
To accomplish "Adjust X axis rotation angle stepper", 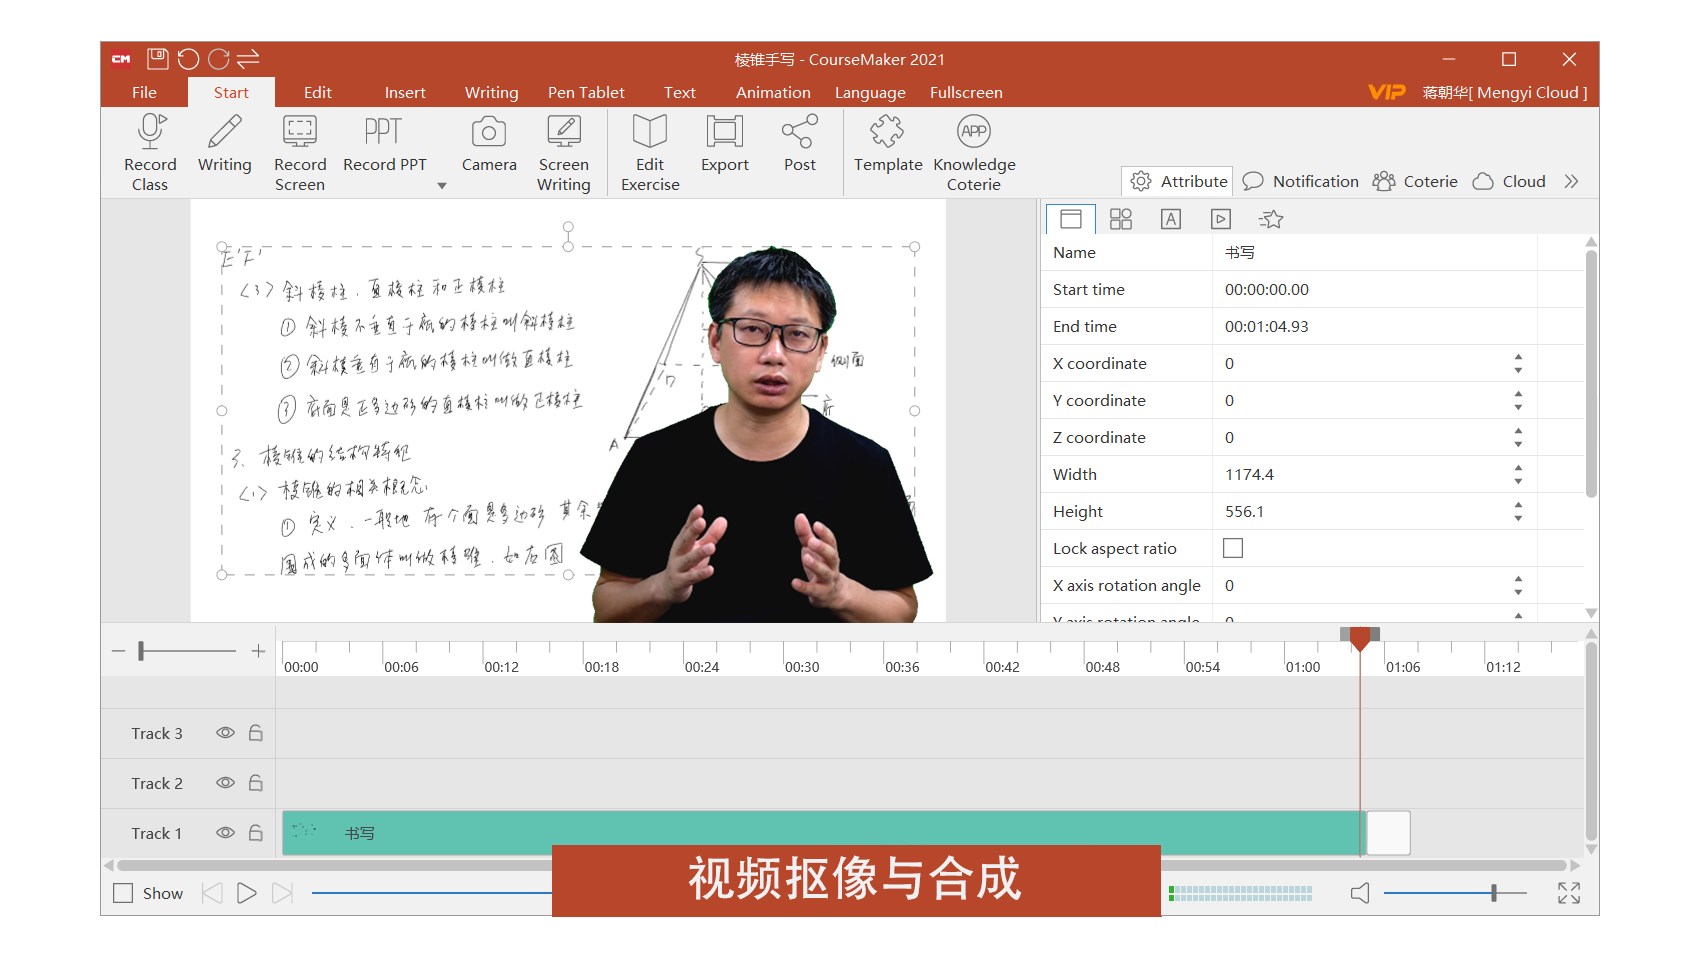I will [x=1518, y=585].
